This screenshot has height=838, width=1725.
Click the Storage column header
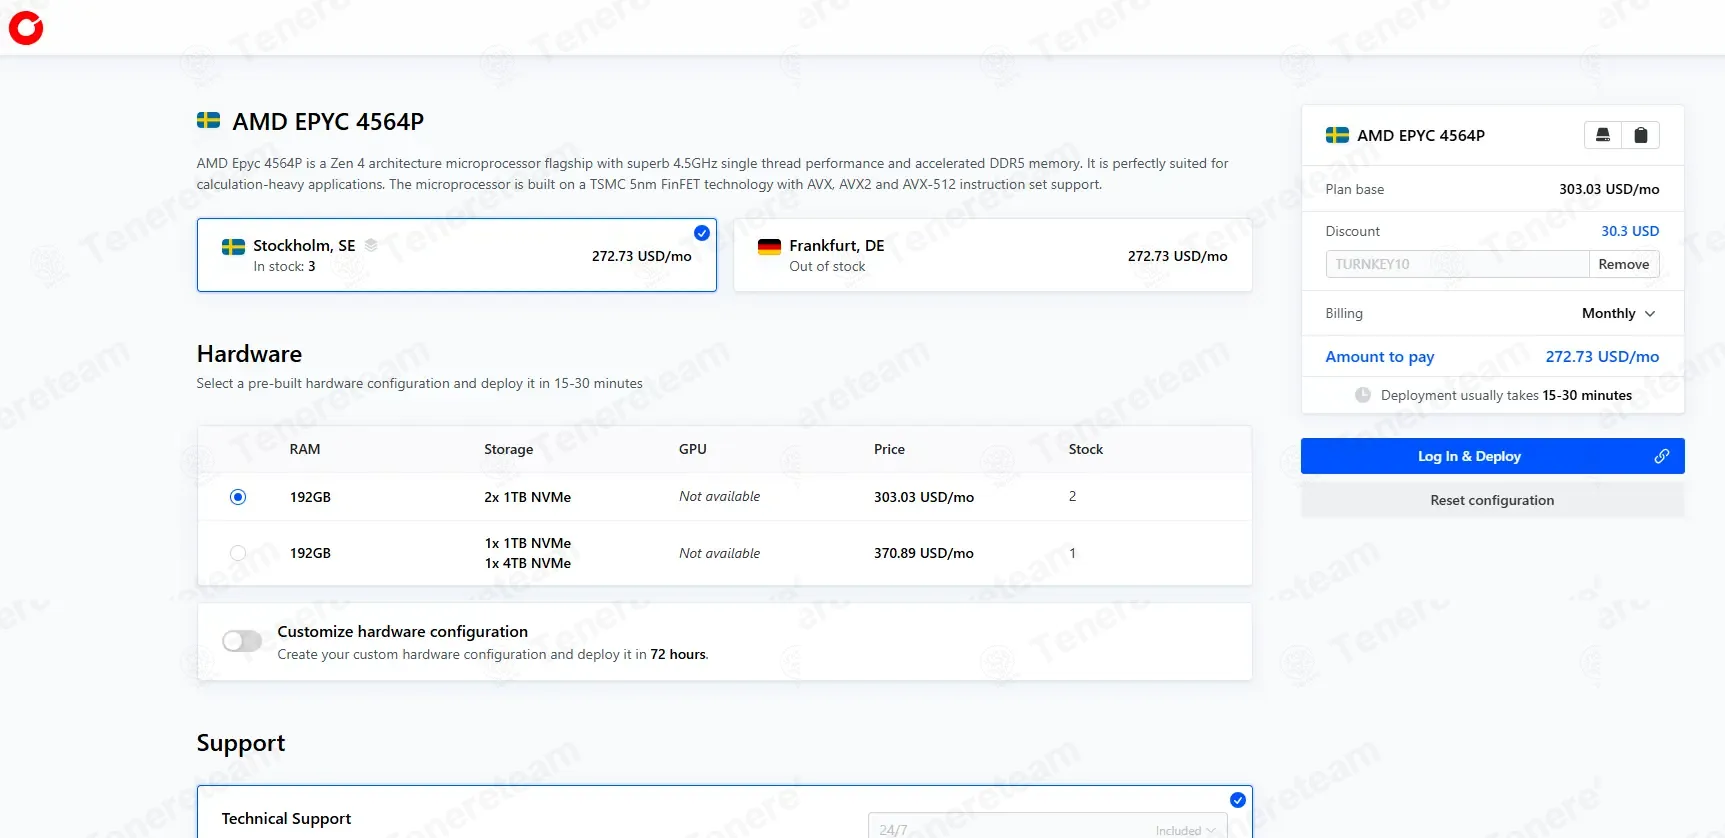click(508, 449)
